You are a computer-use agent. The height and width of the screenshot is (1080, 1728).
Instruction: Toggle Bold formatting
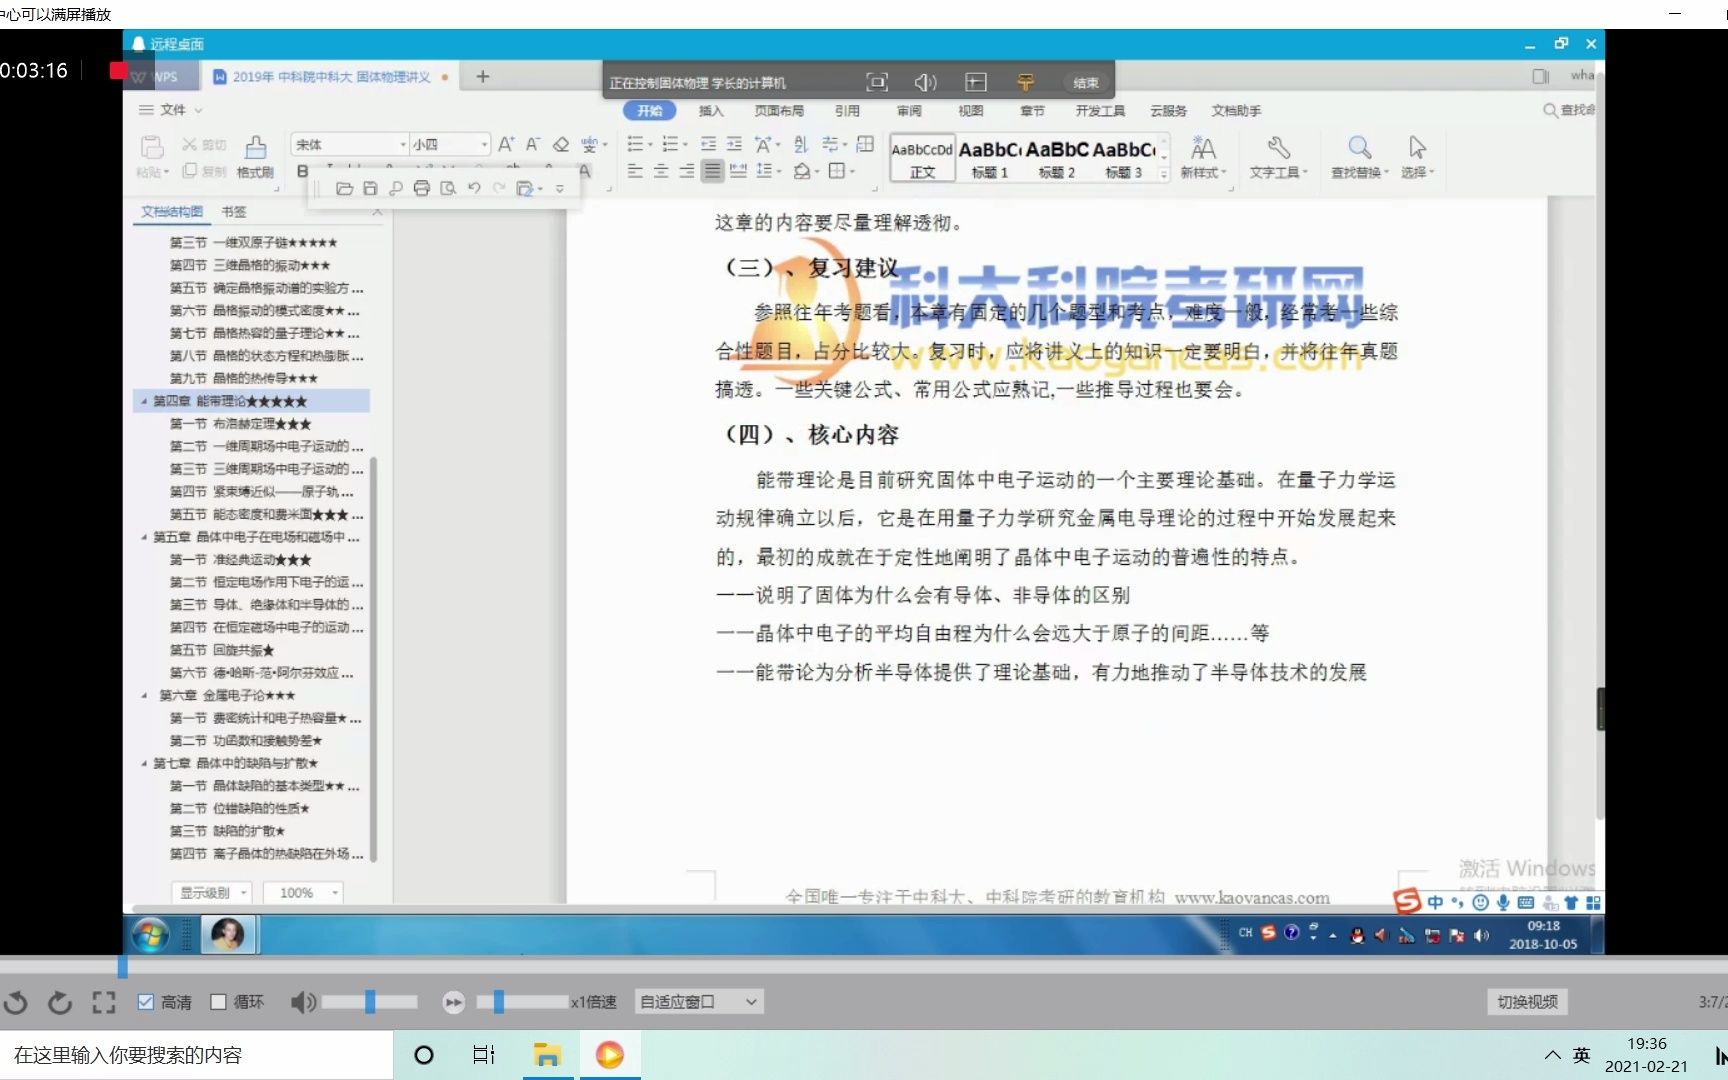(302, 171)
